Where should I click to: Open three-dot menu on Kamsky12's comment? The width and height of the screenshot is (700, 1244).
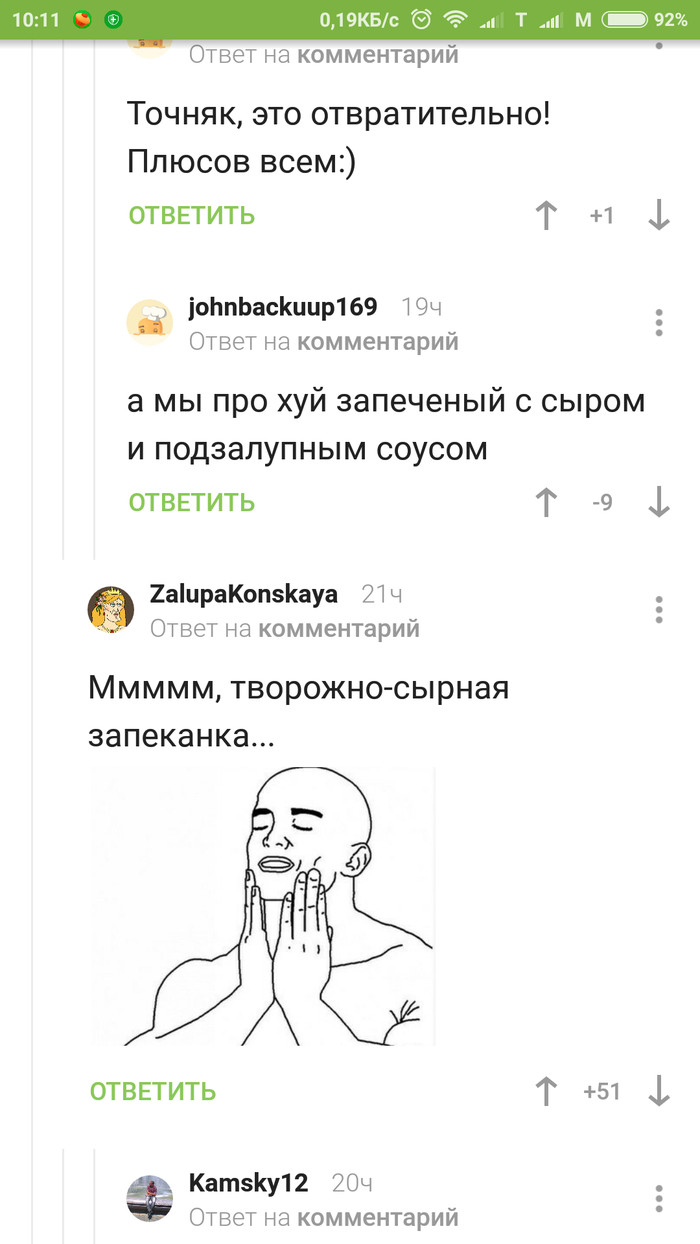tap(659, 1197)
